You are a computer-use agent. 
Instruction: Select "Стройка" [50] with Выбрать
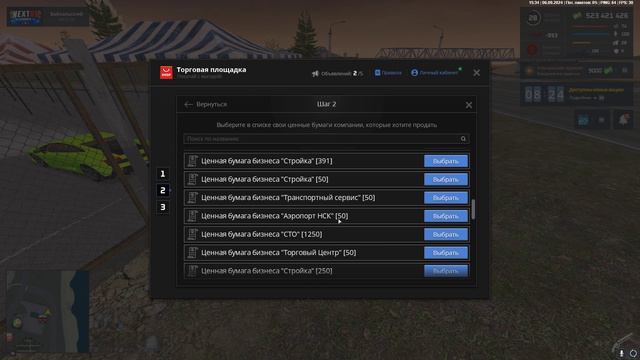[x=446, y=179]
